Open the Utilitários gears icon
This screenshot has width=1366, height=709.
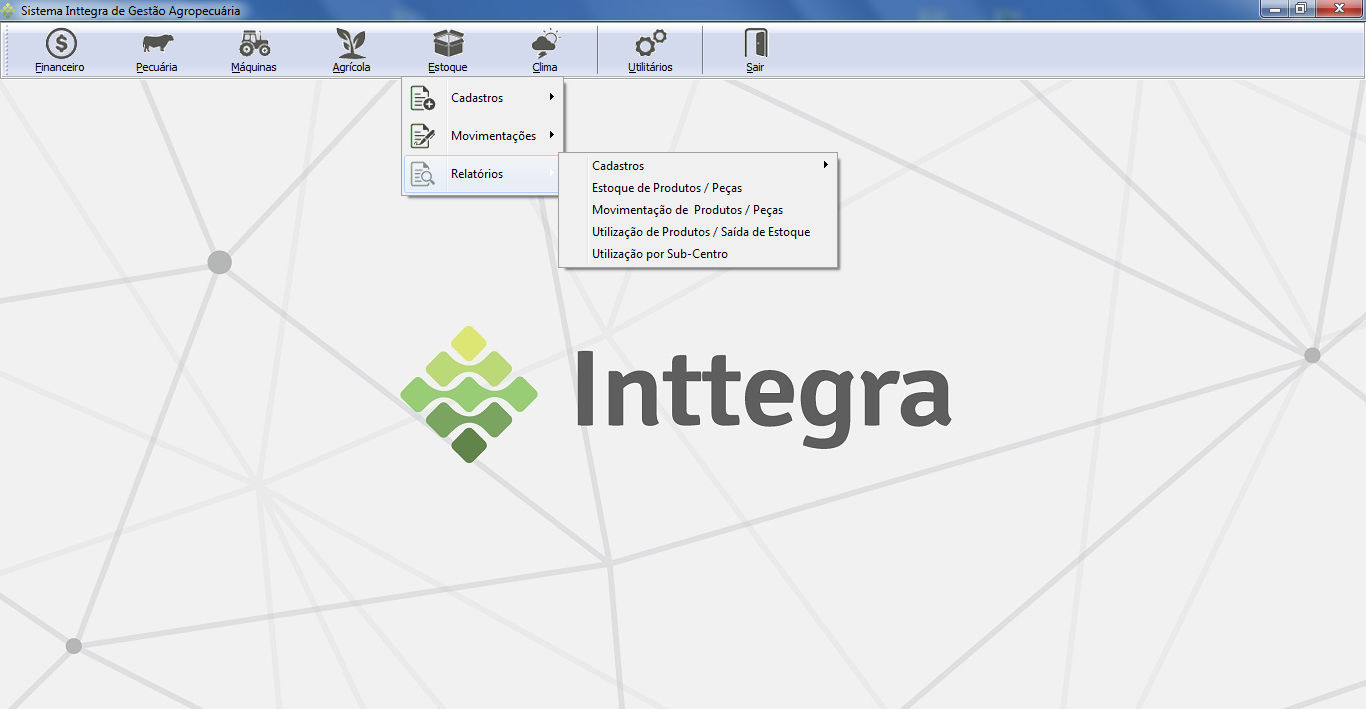tap(651, 44)
